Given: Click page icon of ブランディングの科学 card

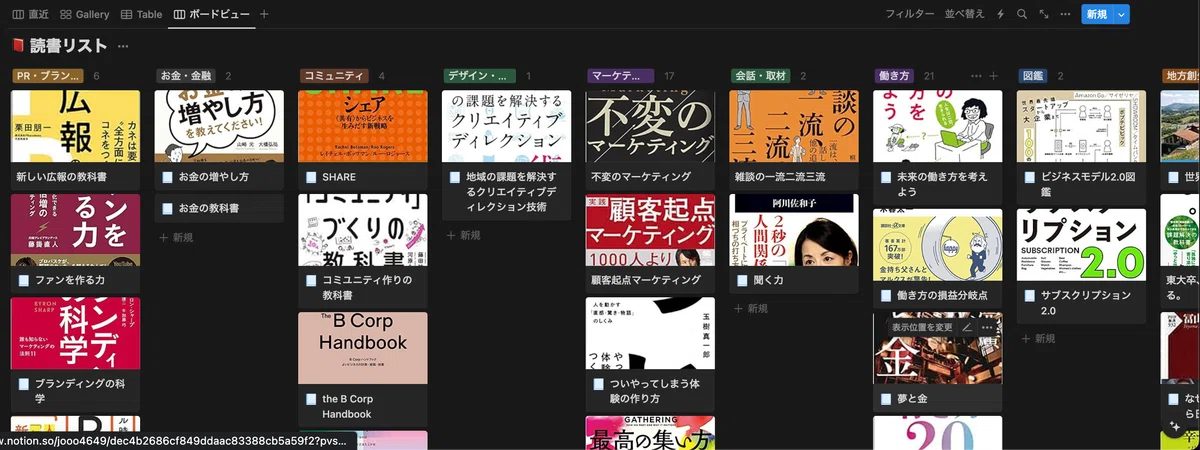Looking at the screenshot, I should pyautogui.click(x=23, y=382).
